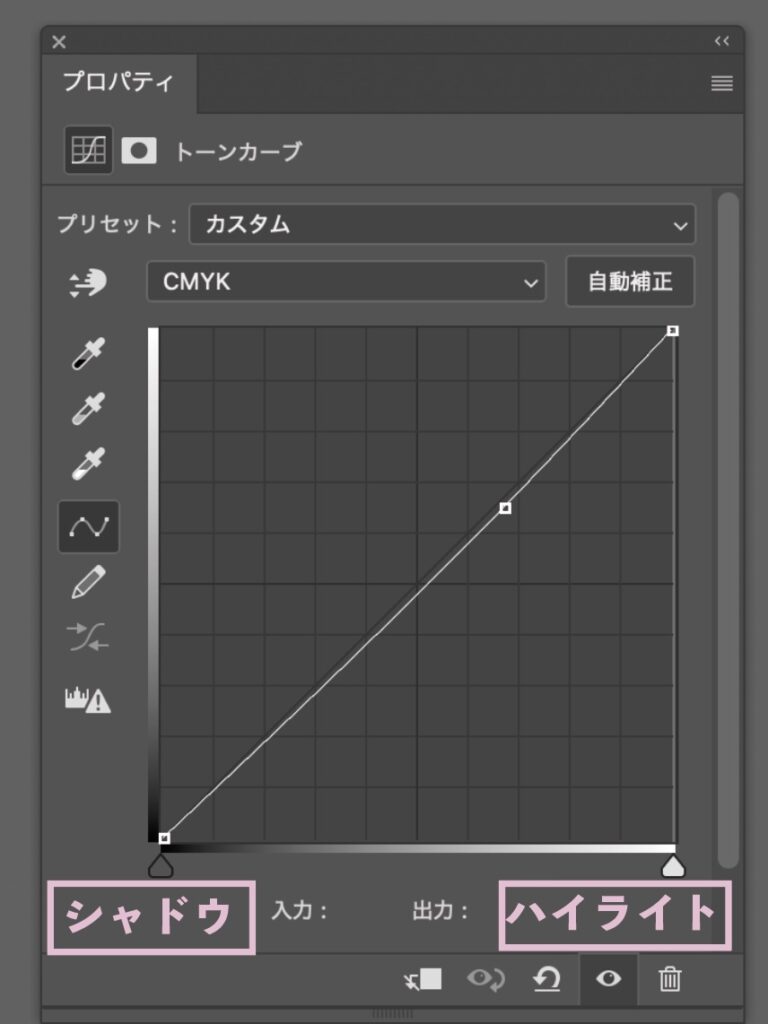The image size is (768, 1024).
Task: Open the CMYK channel dropdown
Action: 346,282
